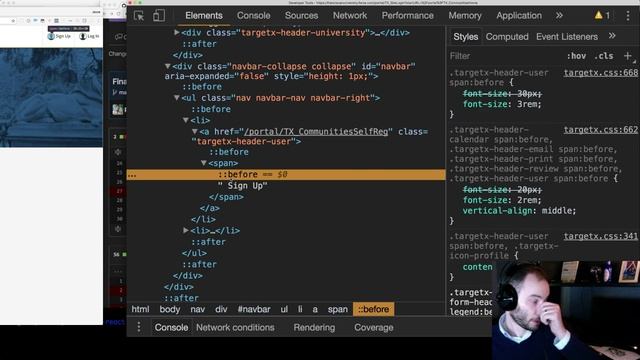Toggle the device toolbar icon
Viewport: 640px width, 360px height.
[x=159, y=16]
